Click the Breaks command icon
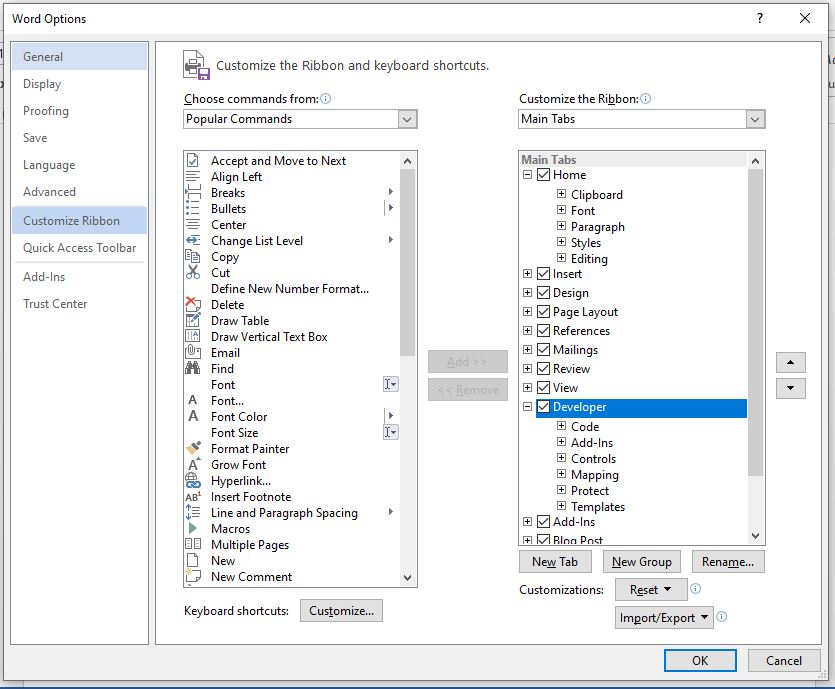835x689 pixels. click(x=193, y=192)
